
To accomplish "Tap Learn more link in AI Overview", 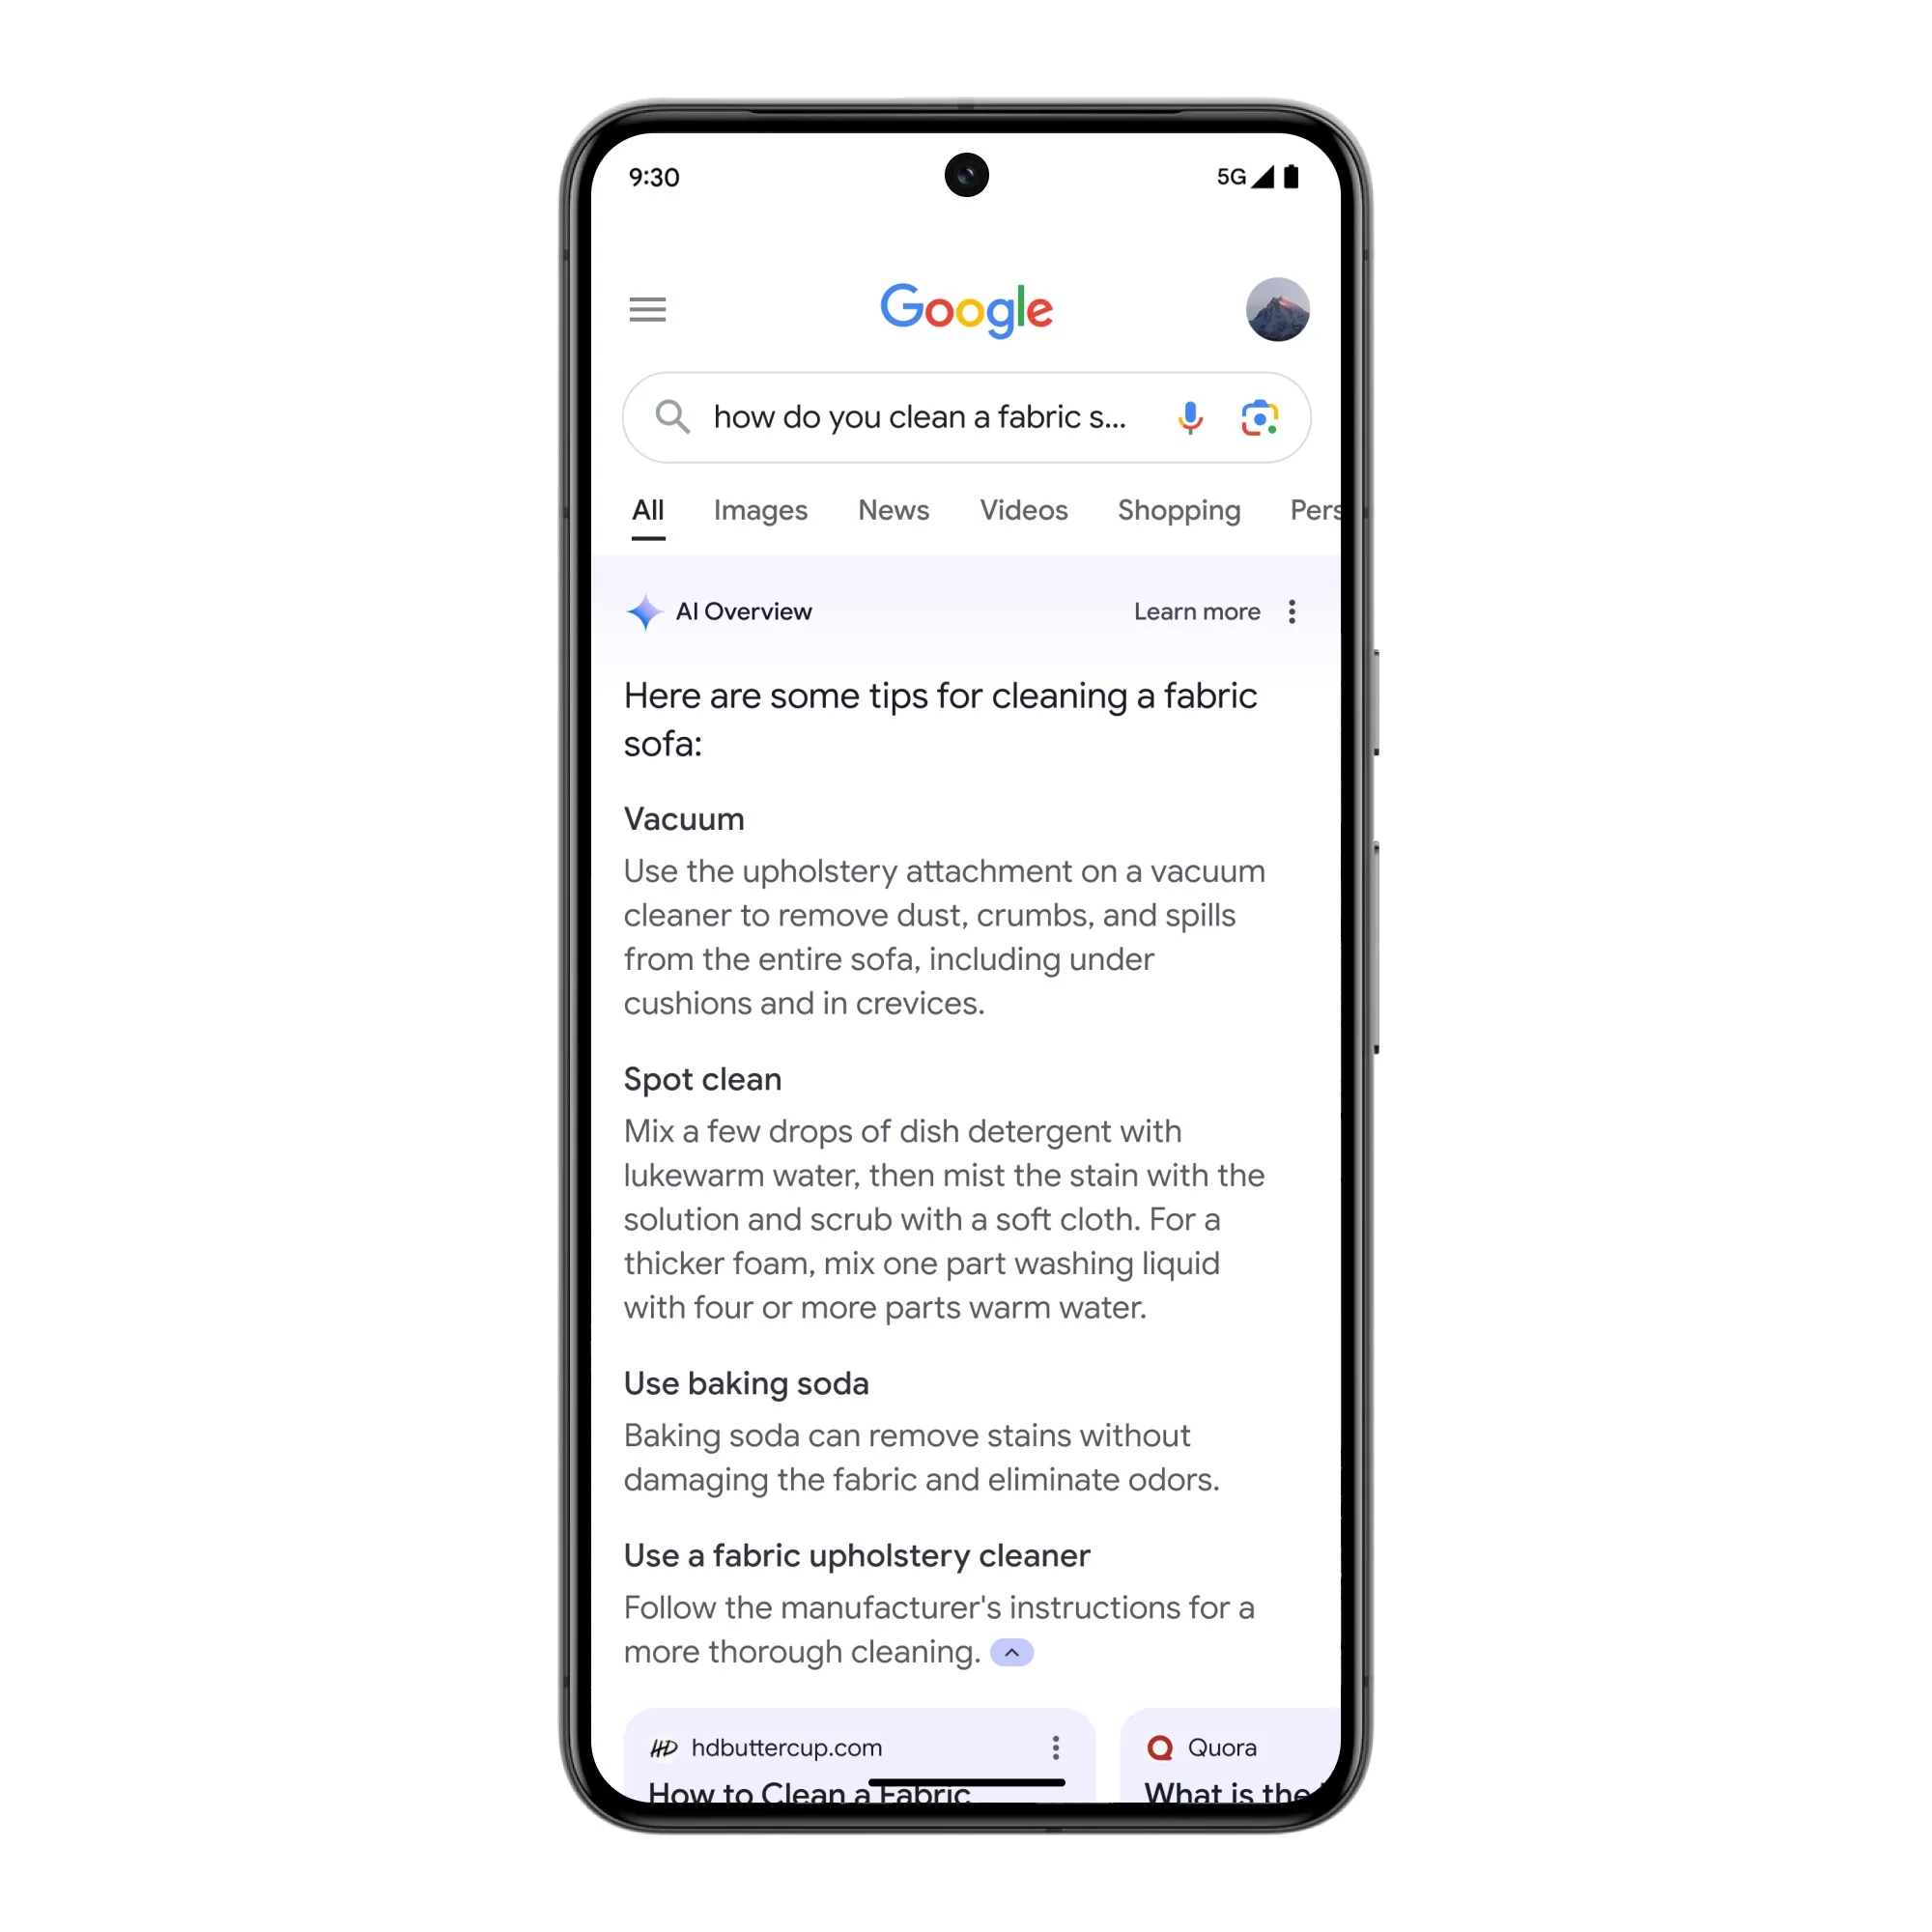I will pos(1198,611).
